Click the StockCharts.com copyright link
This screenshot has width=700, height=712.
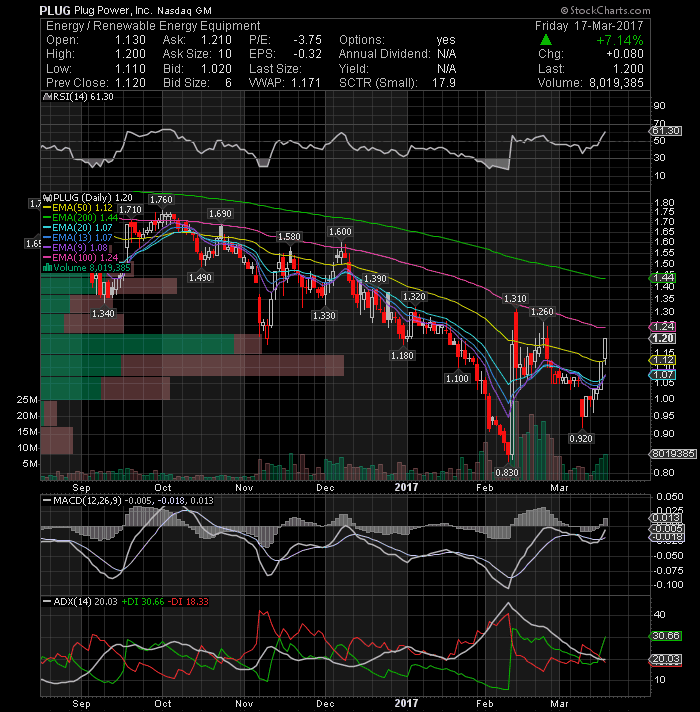coord(606,10)
